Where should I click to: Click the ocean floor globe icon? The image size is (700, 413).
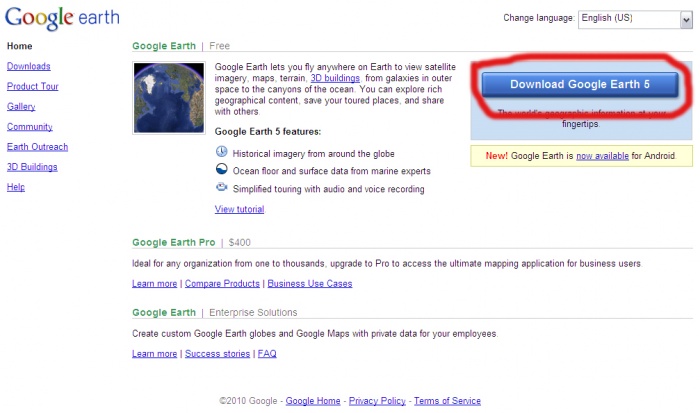point(221,169)
